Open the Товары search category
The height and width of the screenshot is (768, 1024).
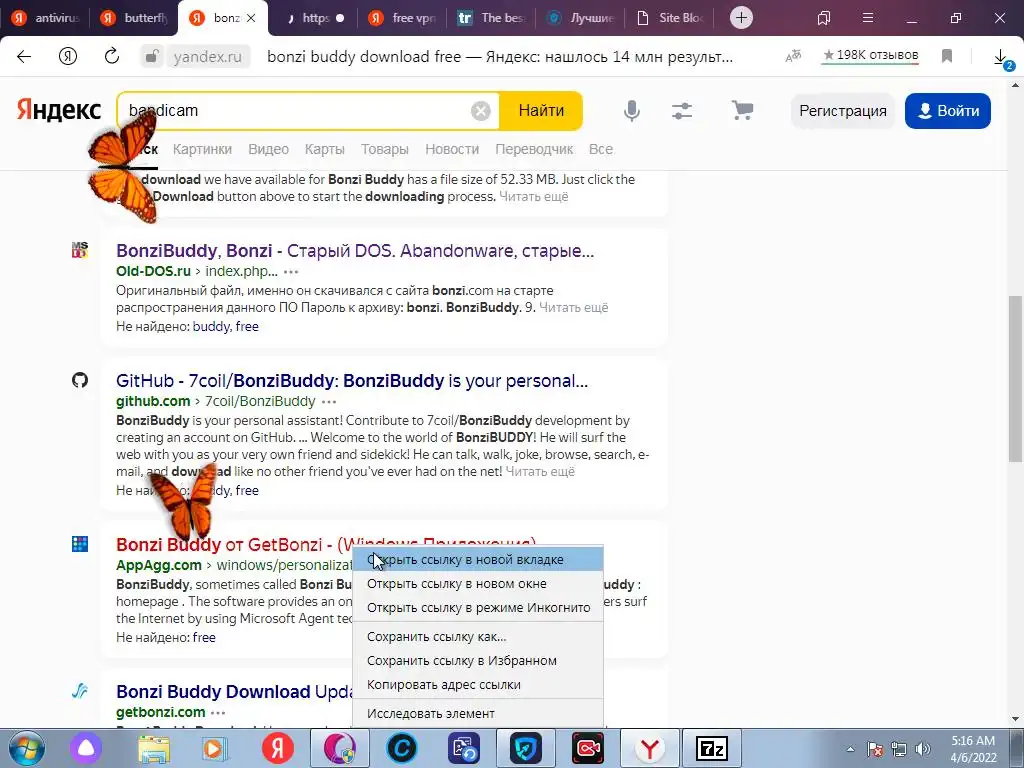point(385,150)
